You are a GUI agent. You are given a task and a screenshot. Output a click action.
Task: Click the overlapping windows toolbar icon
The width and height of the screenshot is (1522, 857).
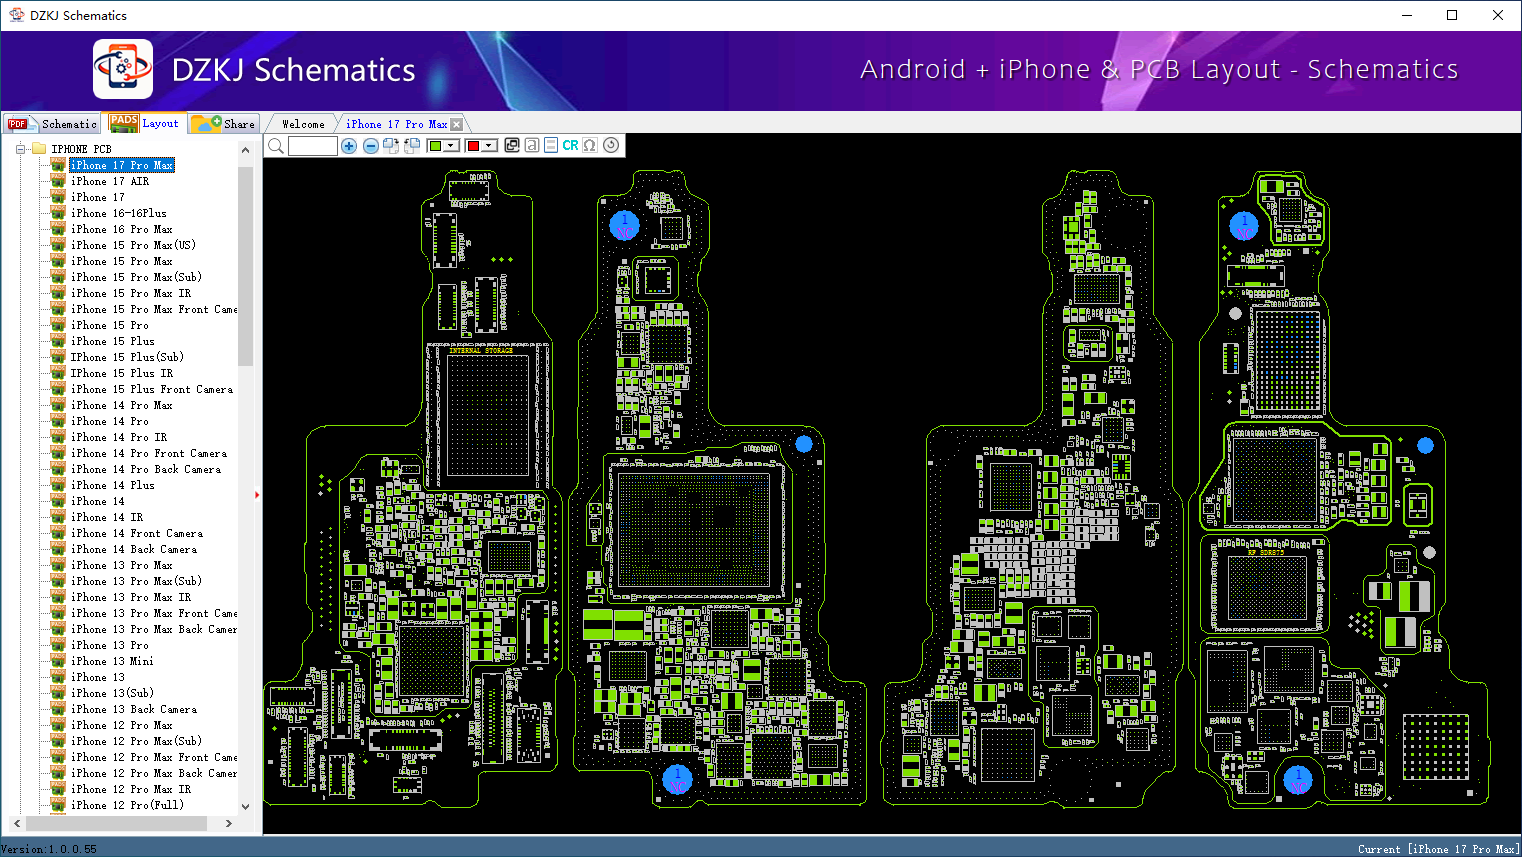(512, 145)
